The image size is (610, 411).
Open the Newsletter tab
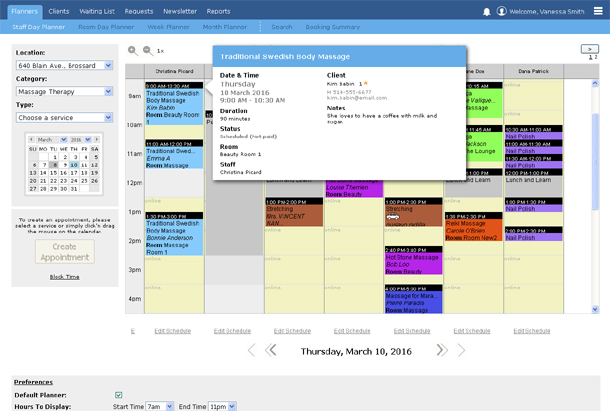point(180,12)
